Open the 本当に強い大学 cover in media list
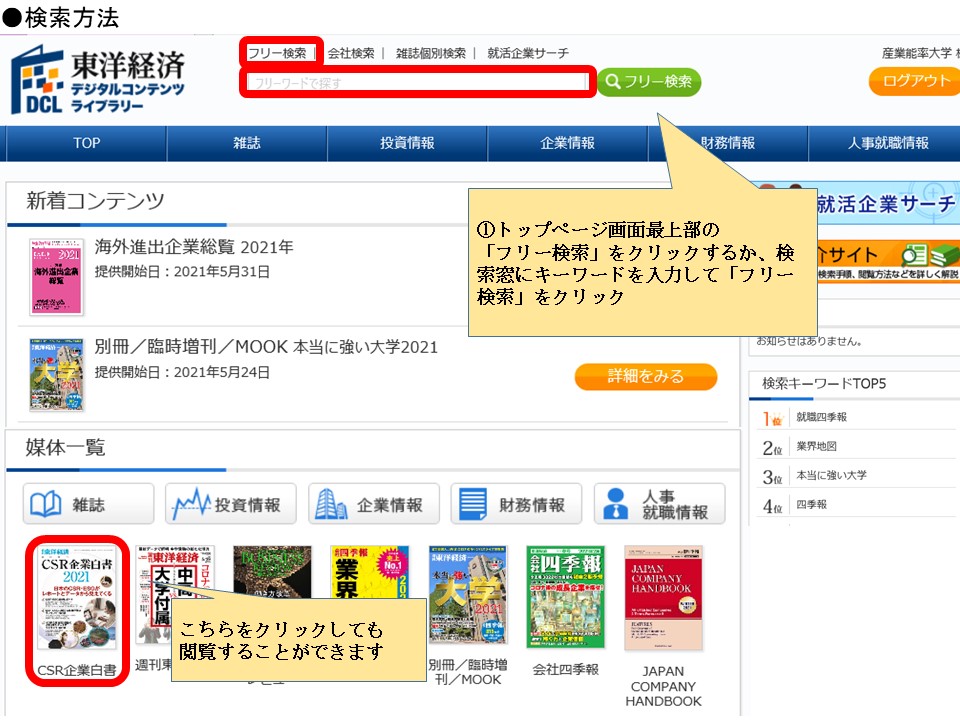Image resolution: width=960 pixels, height=720 pixels. [x=468, y=594]
